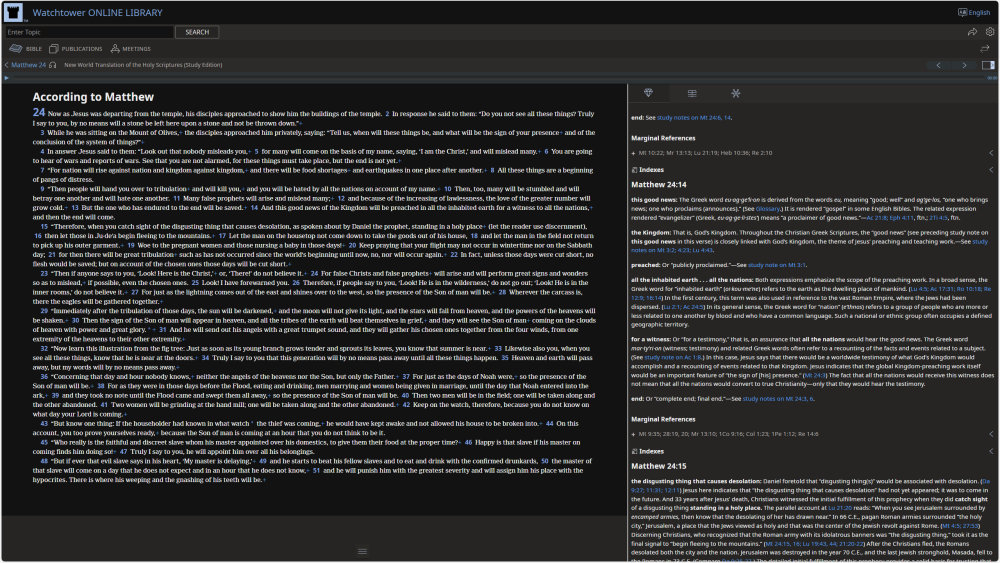Go to next chapter arrow
The height and width of the screenshot is (563, 1000).
(x=964, y=65)
